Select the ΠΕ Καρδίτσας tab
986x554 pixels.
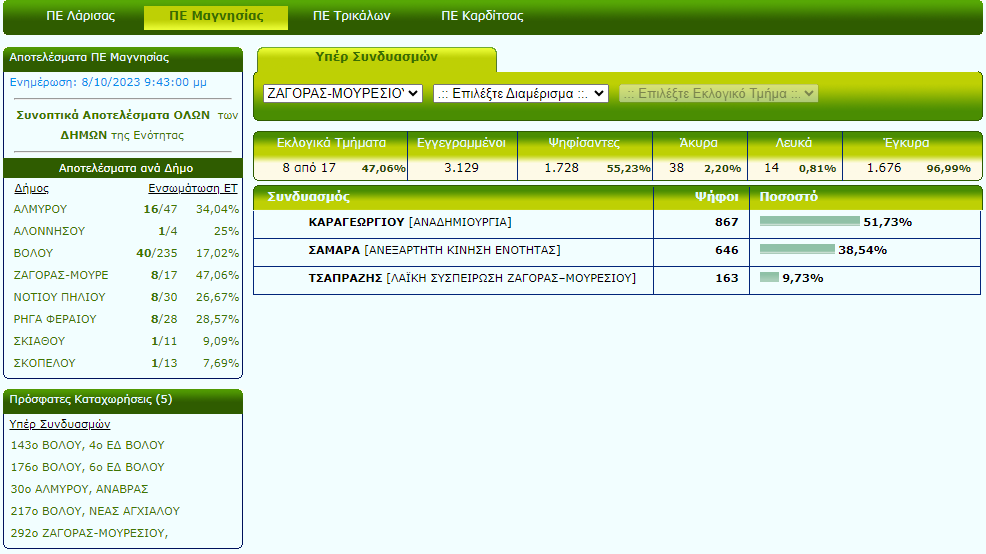[x=482, y=17]
